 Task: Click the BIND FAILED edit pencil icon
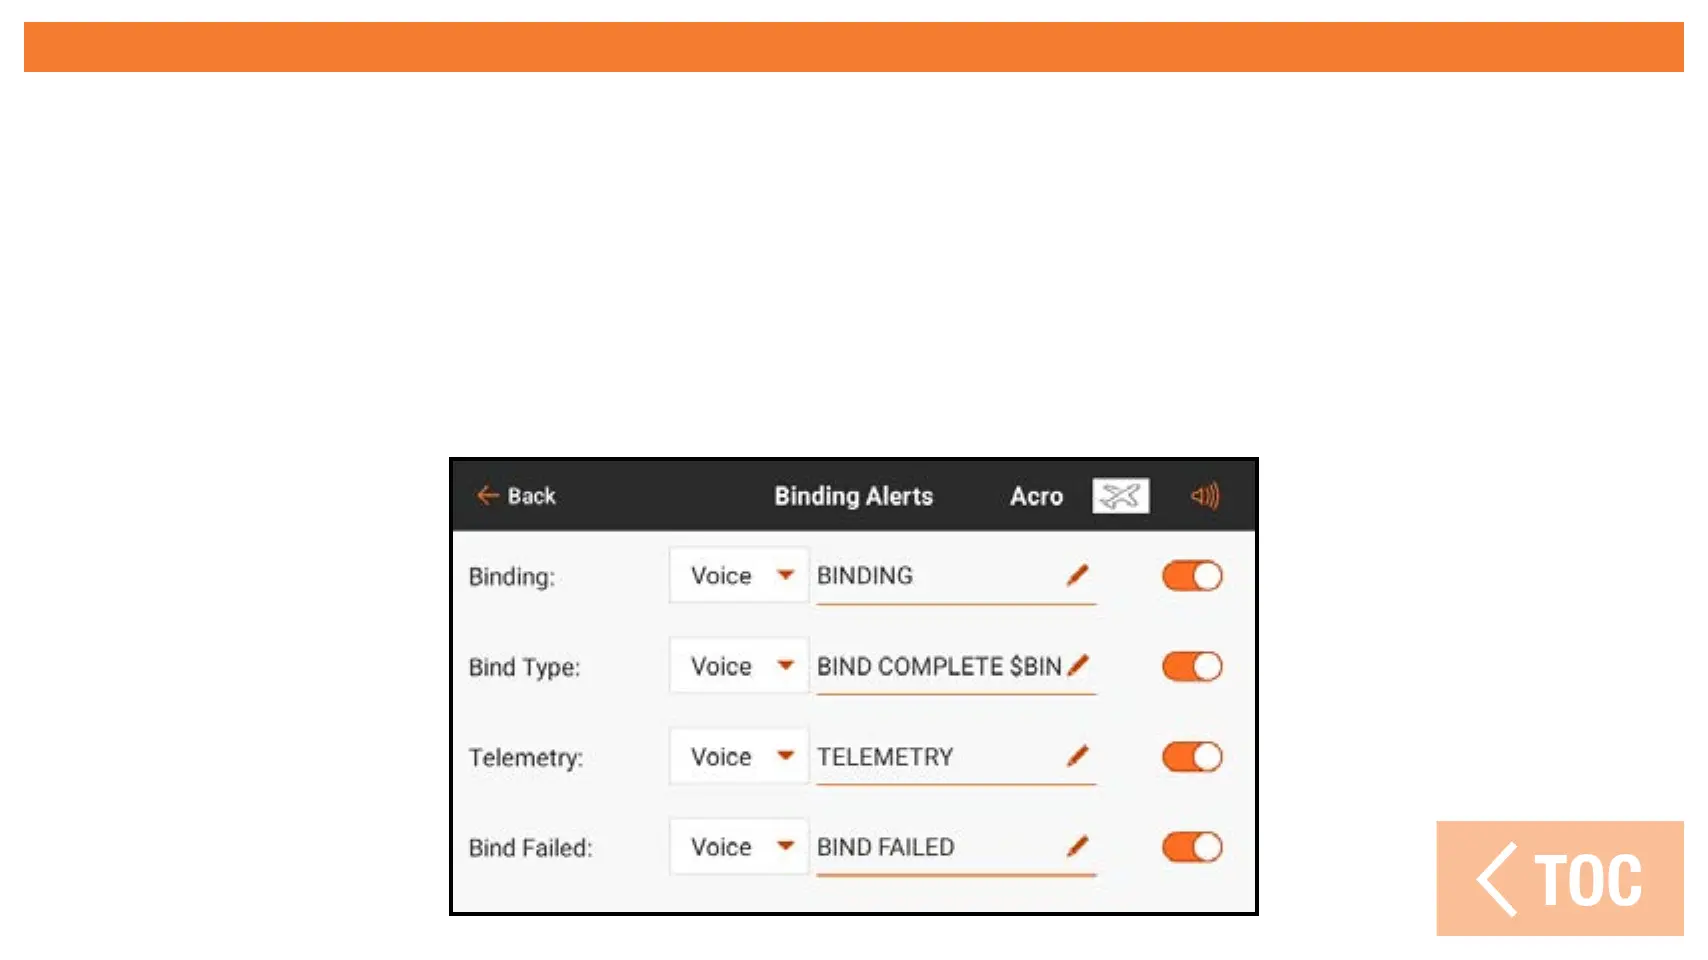(1077, 847)
